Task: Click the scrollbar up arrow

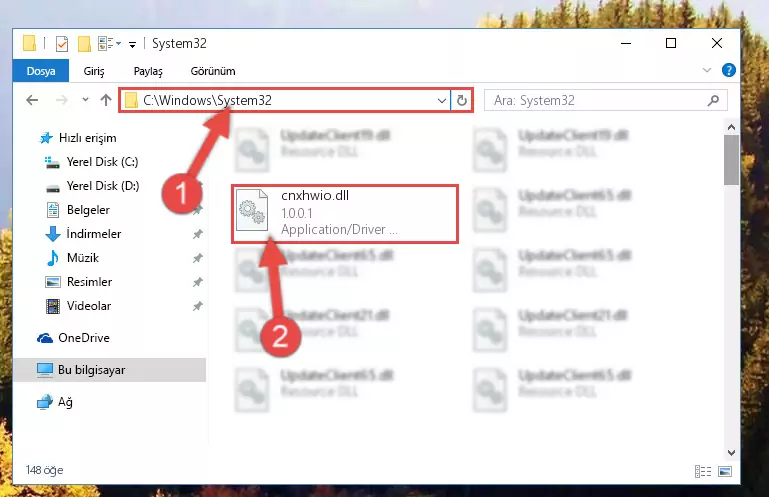Action: pyautogui.click(x=731, y=127)
